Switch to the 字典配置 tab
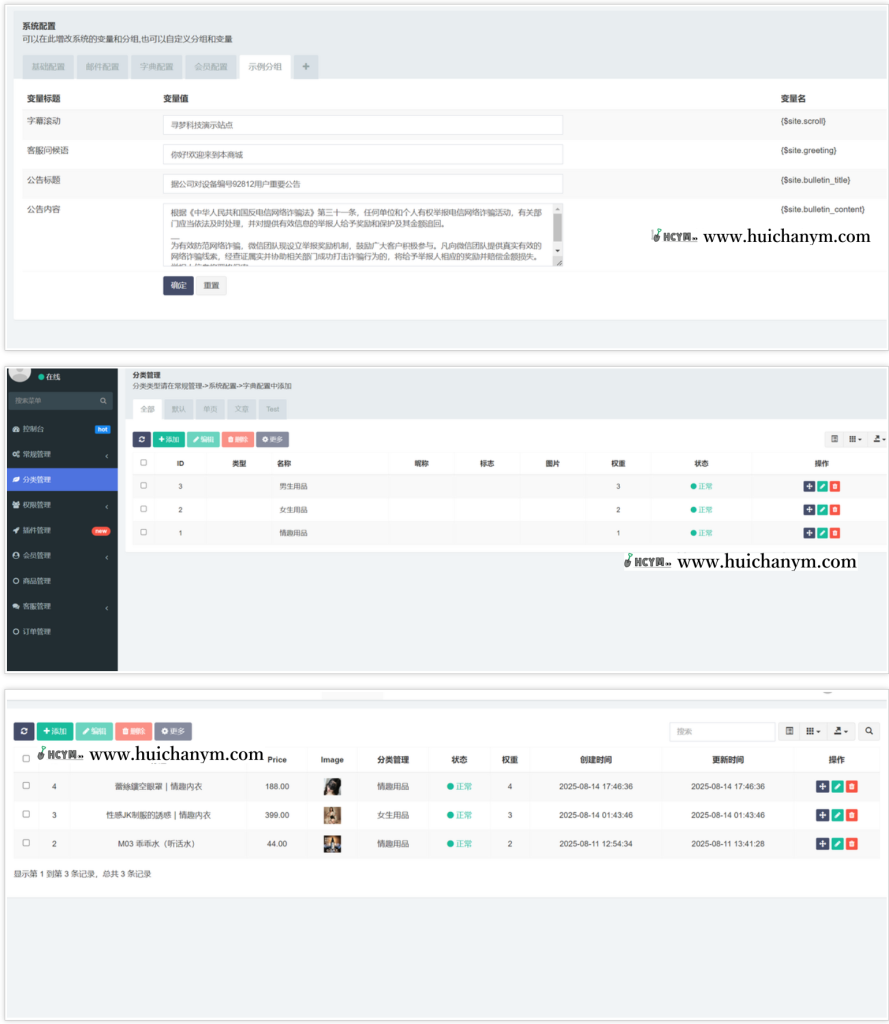 [155, 67]
